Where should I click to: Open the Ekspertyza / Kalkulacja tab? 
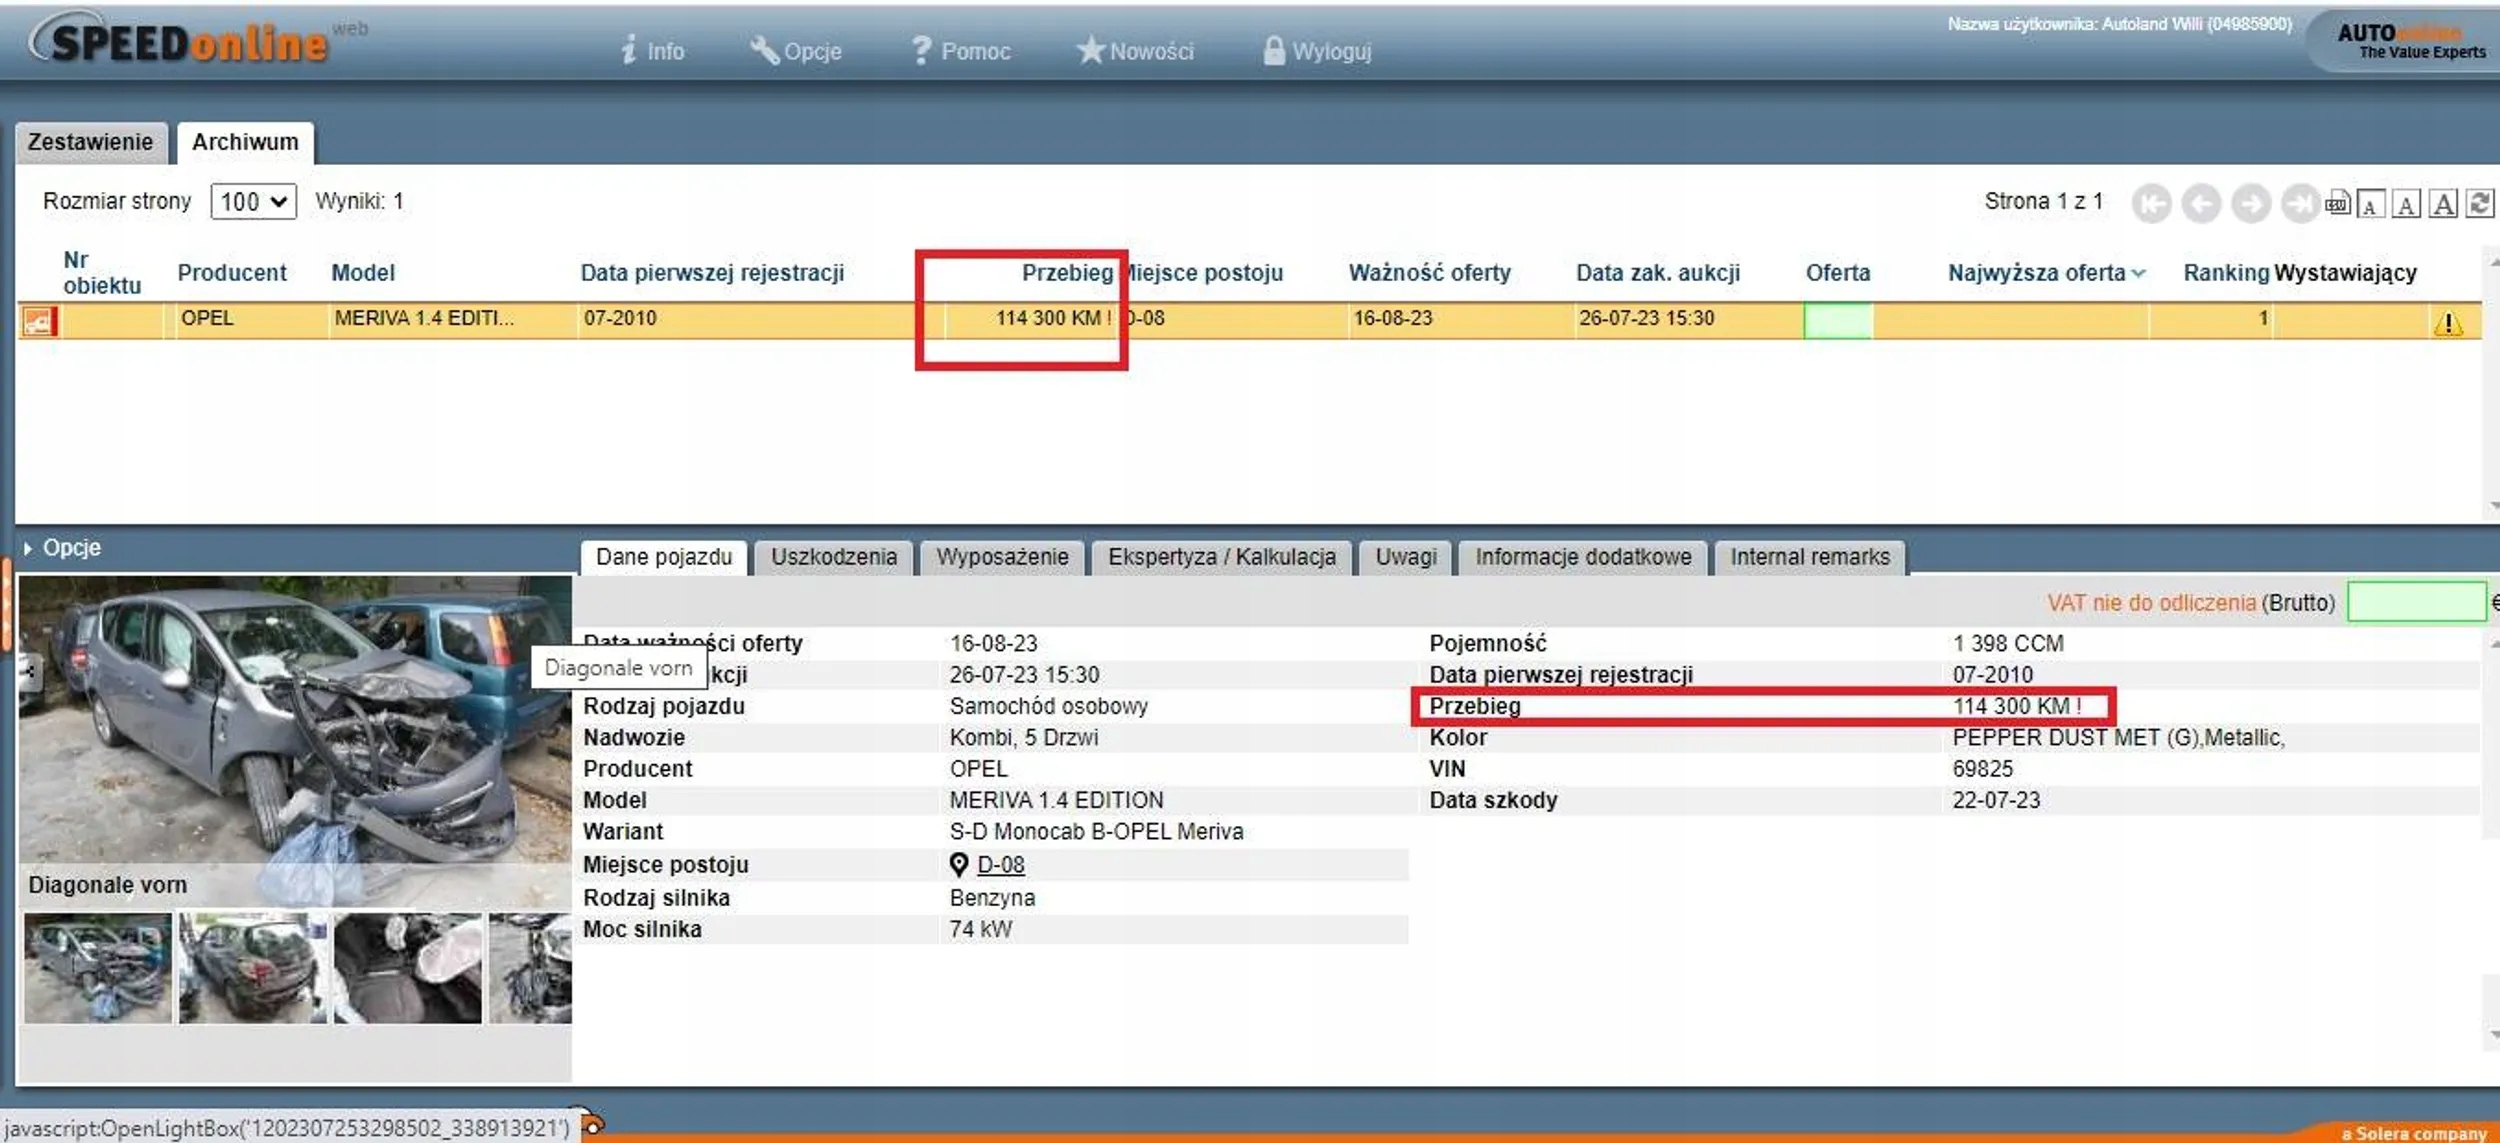coord(1221,557)
